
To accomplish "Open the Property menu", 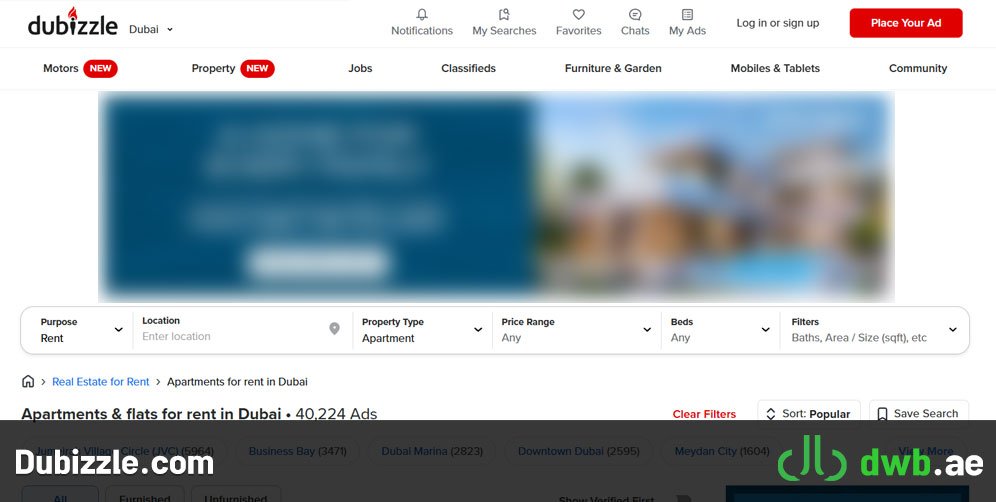I will click(x=232, y=69).
